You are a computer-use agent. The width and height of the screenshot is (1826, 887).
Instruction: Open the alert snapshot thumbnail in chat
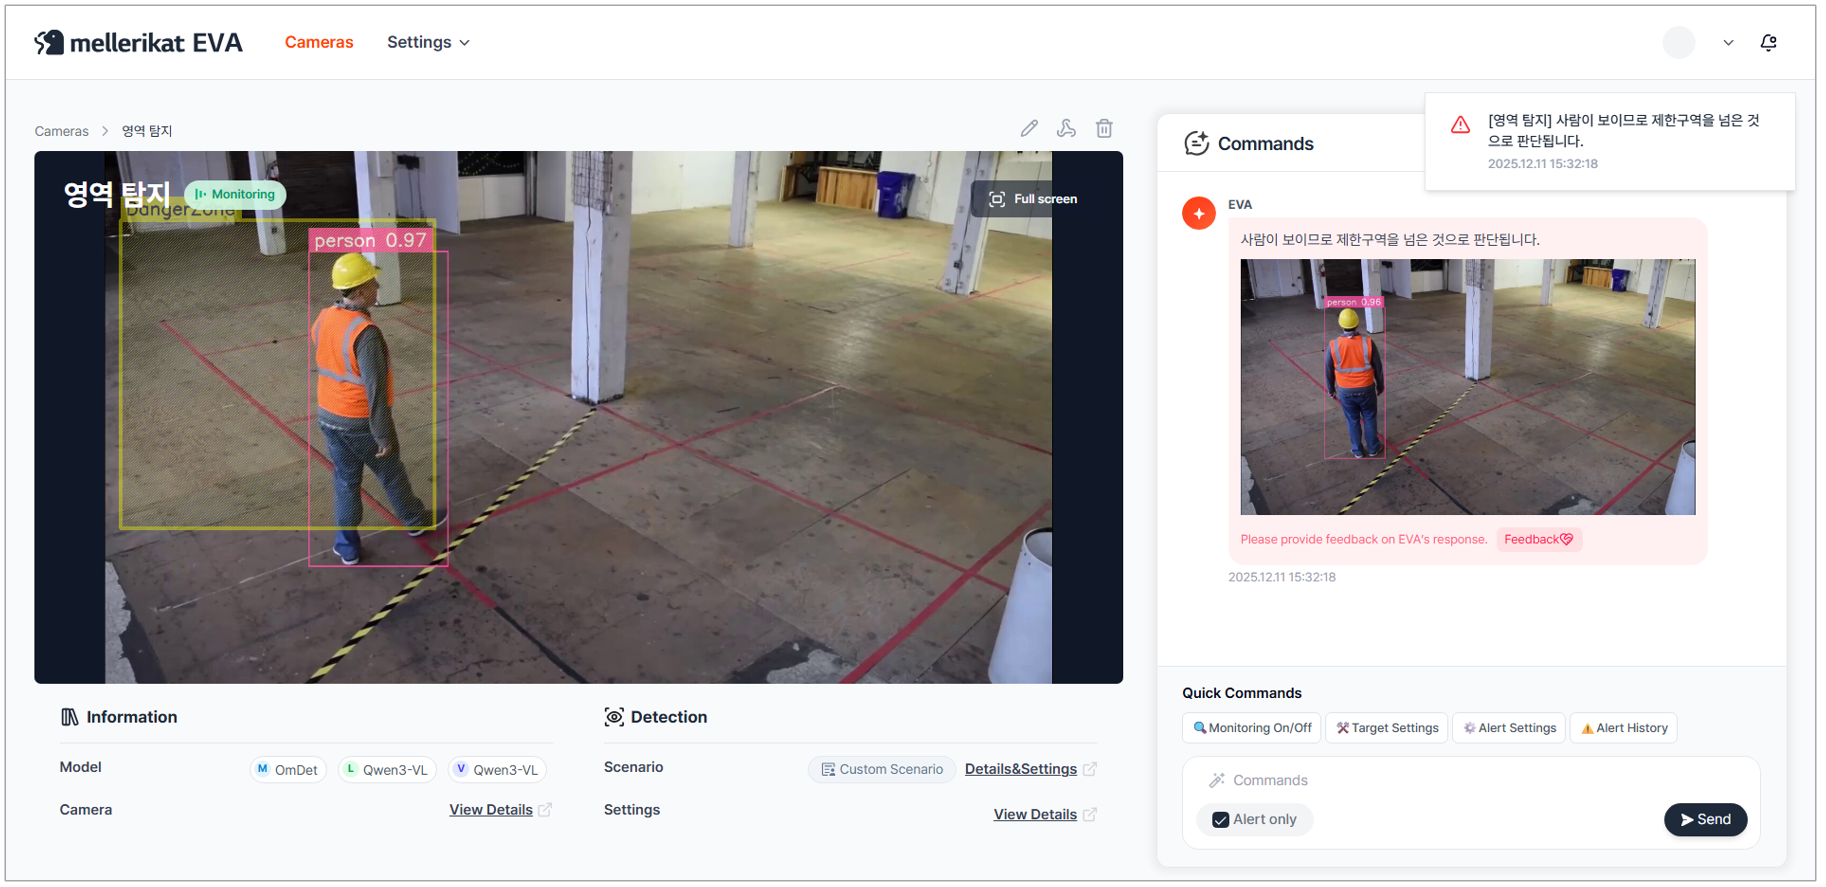coord(1467,387)
